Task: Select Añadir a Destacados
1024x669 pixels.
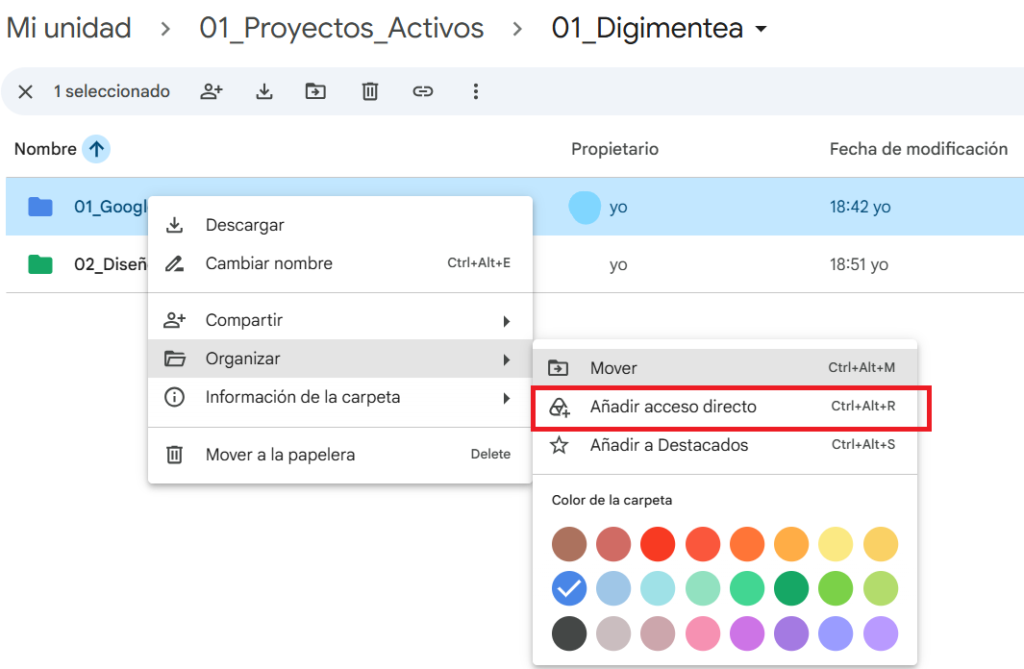Action: 725,445
